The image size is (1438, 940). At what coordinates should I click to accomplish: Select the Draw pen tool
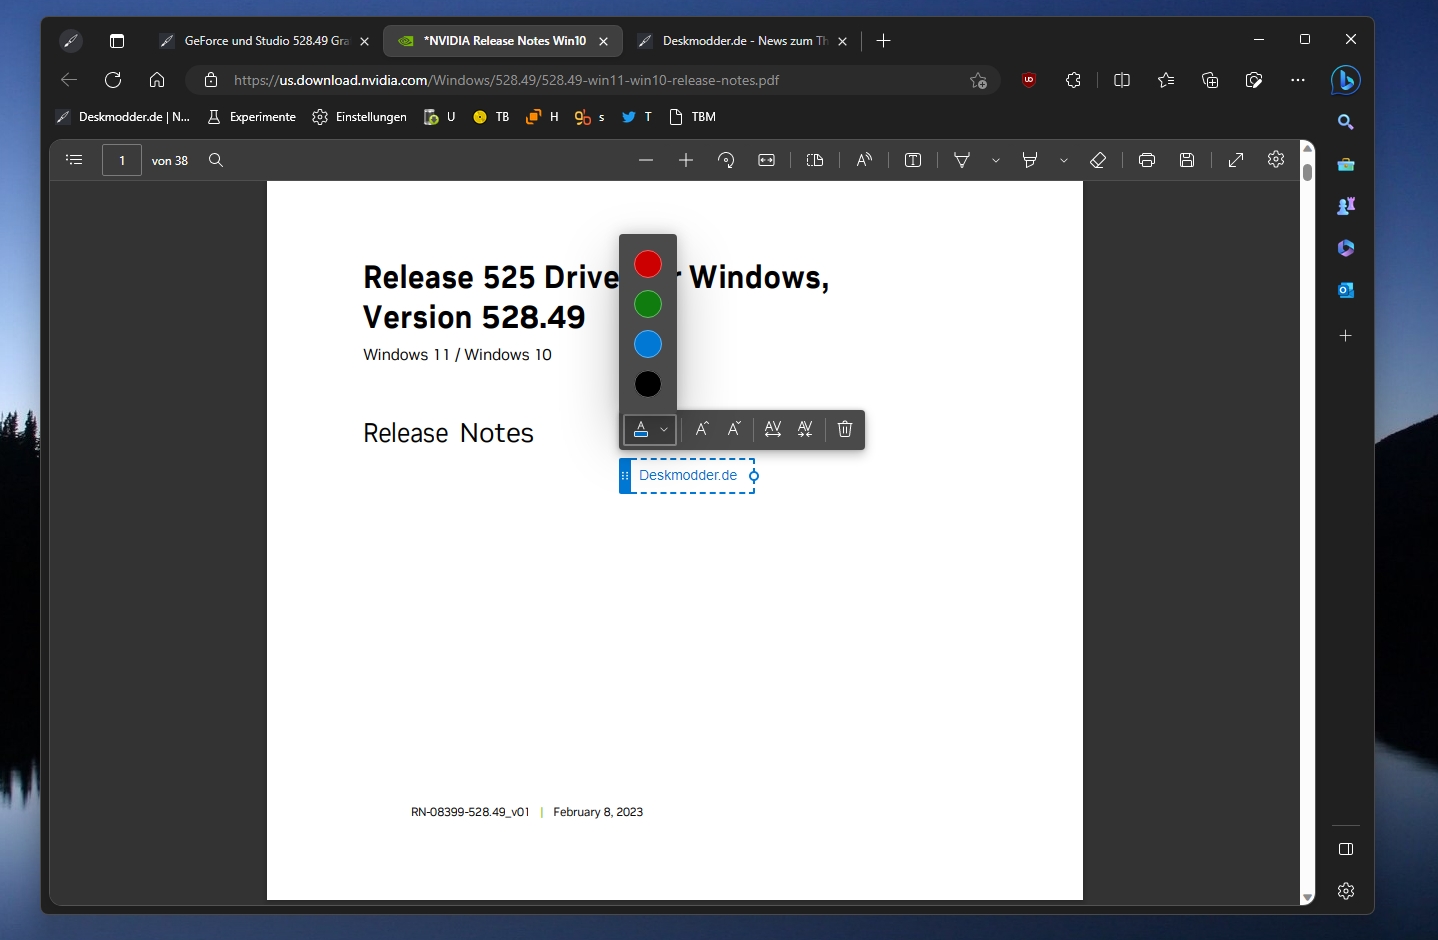[962, 160]
